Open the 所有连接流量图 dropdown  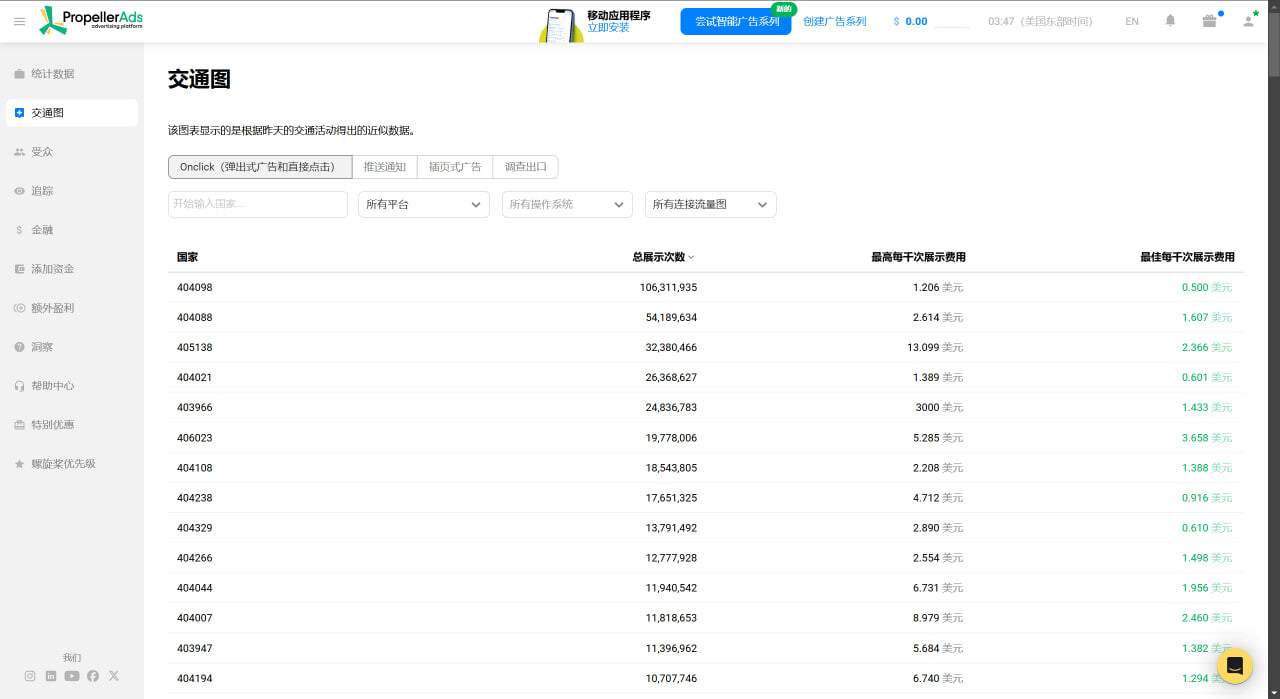click(x=711, y=204)
